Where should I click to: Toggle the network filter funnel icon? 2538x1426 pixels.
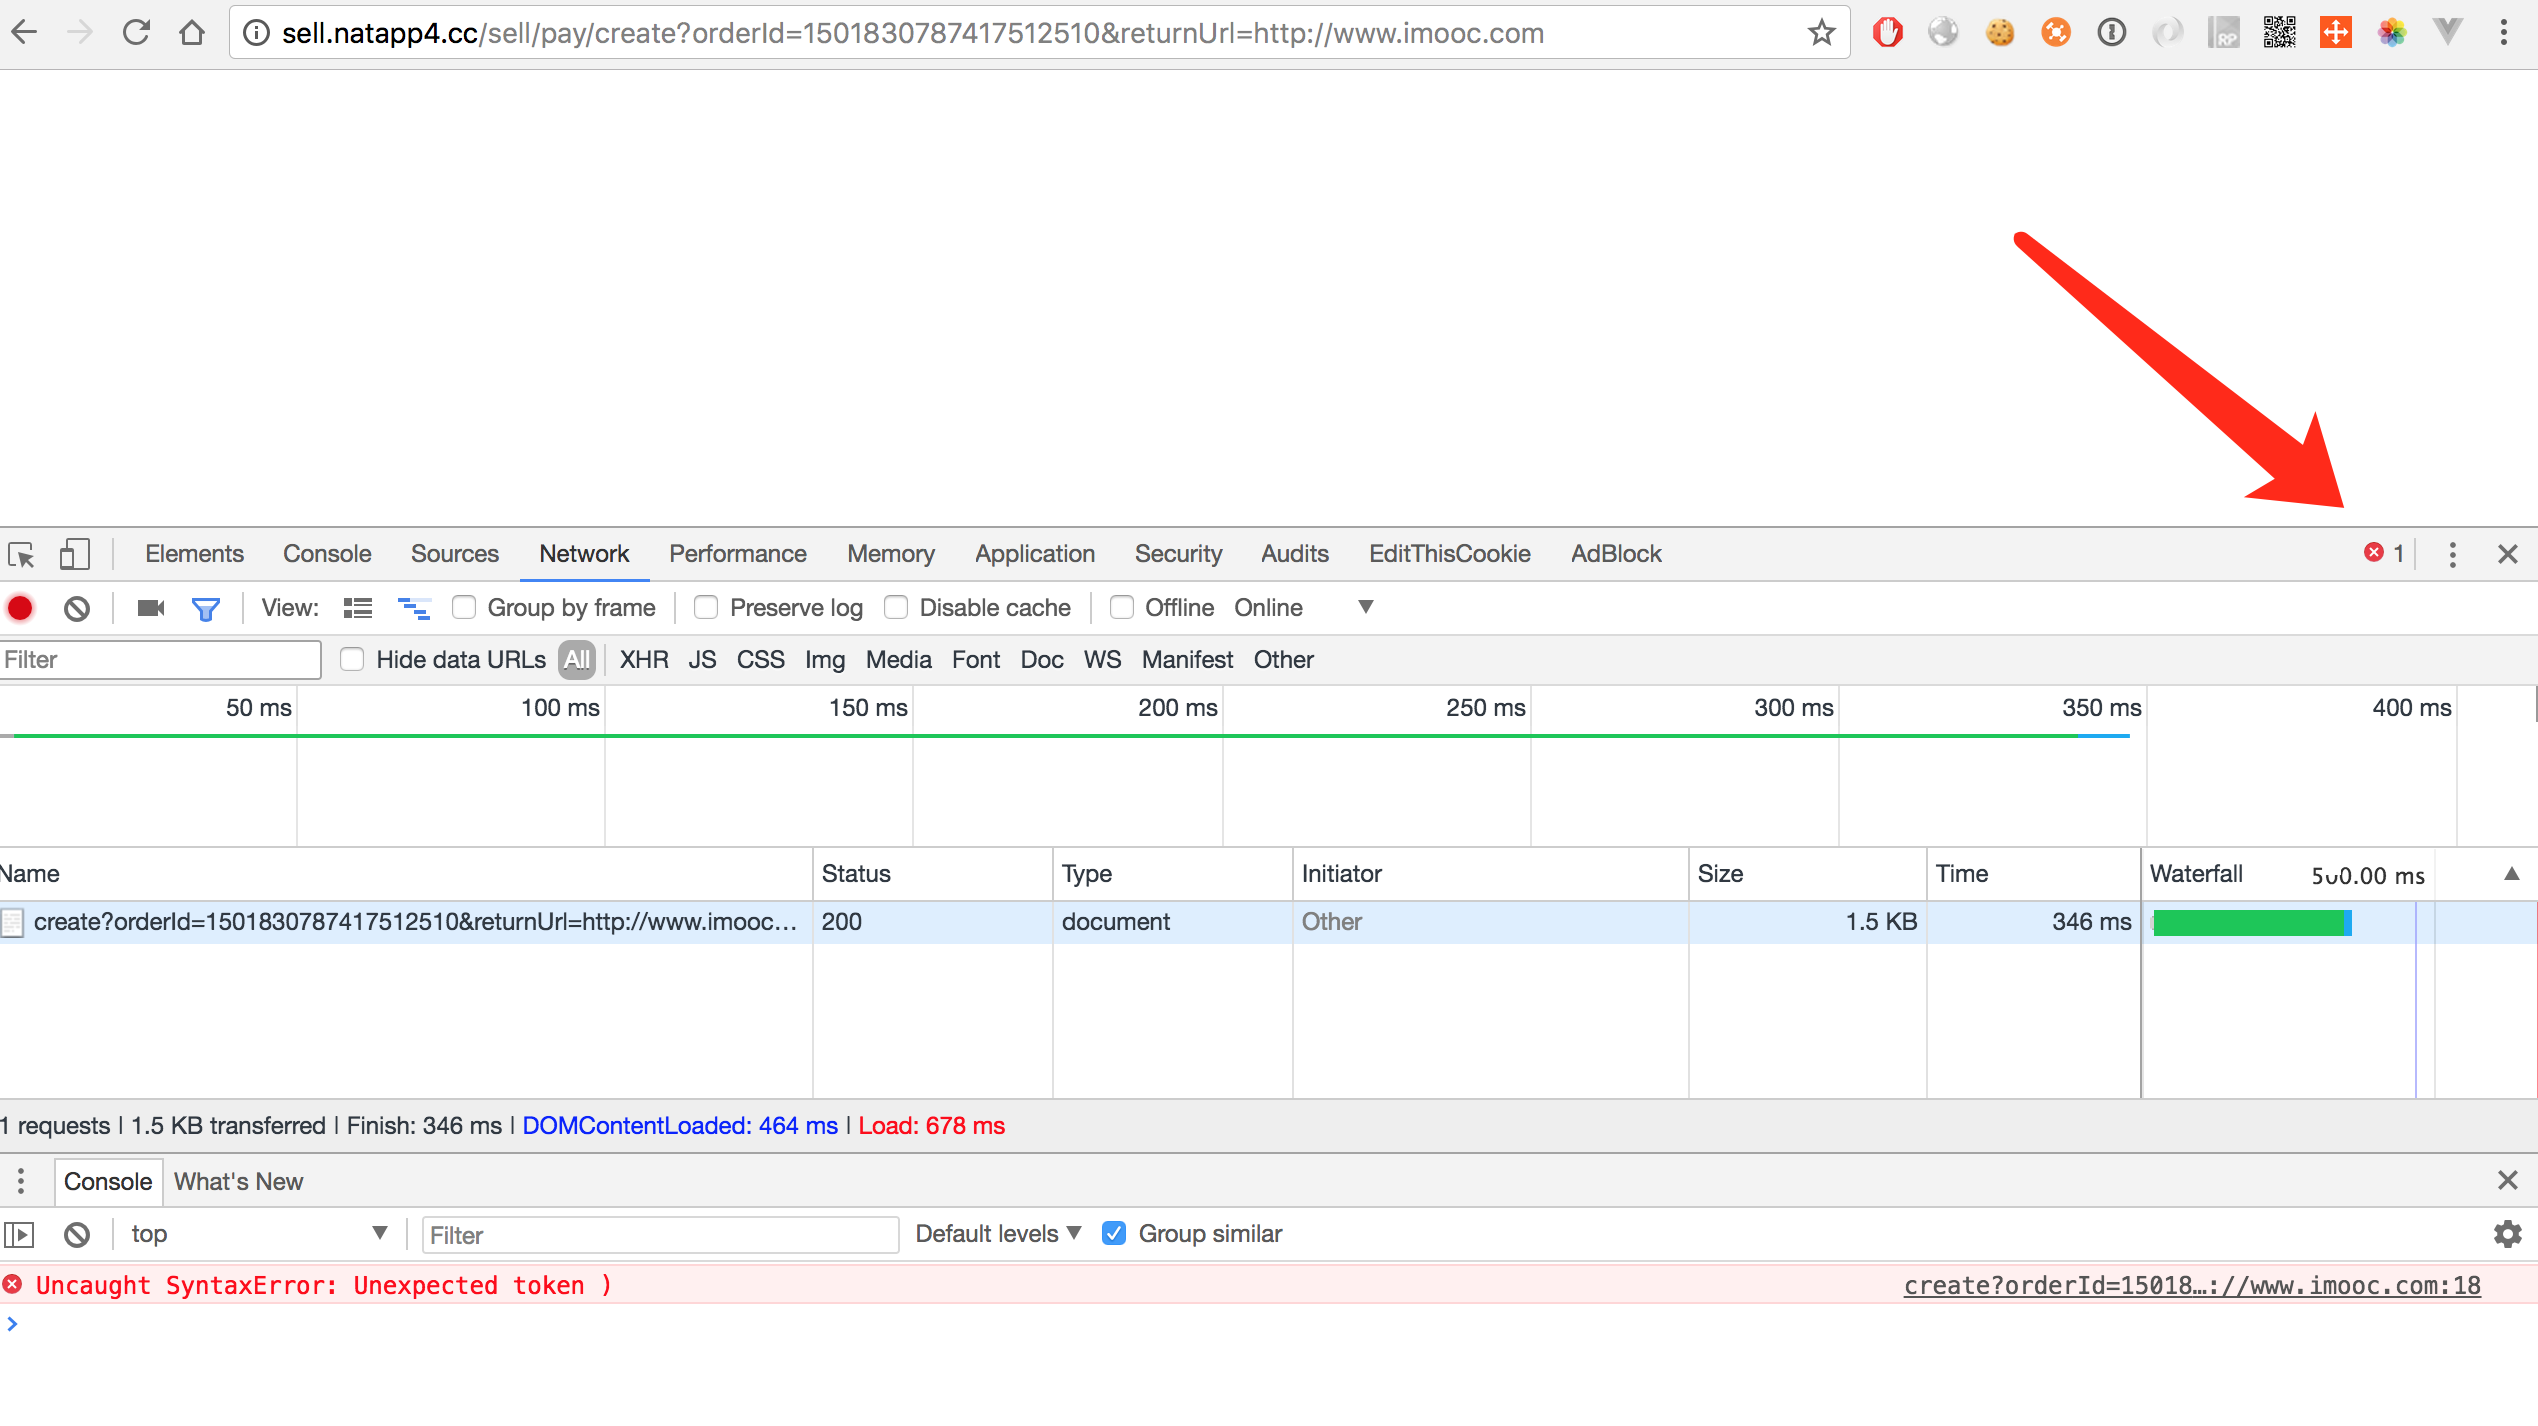point(205,608)
